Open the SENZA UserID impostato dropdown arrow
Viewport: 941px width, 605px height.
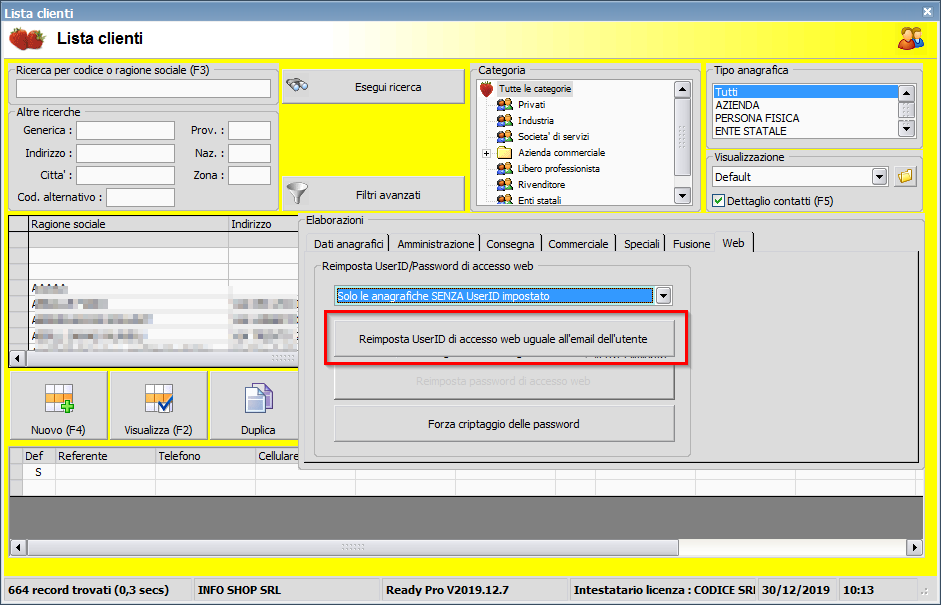(x=663, y=296)
